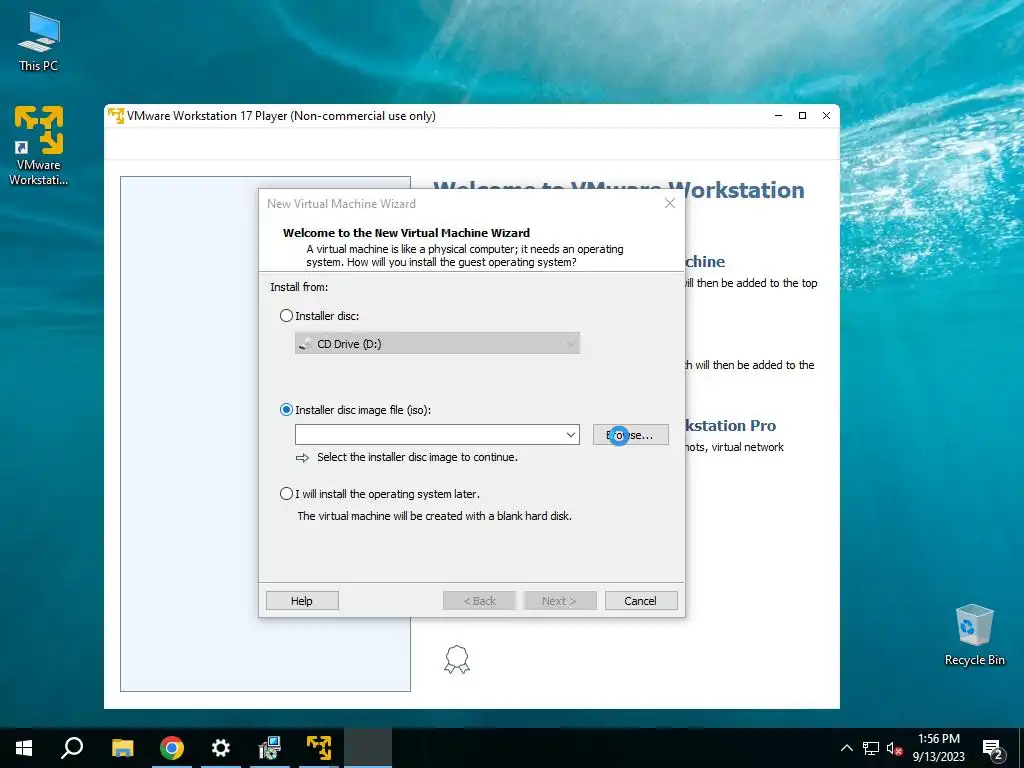Click inside the ISO image path field
The width and height of the screenshot is (1024, 768).
[429, 435]
